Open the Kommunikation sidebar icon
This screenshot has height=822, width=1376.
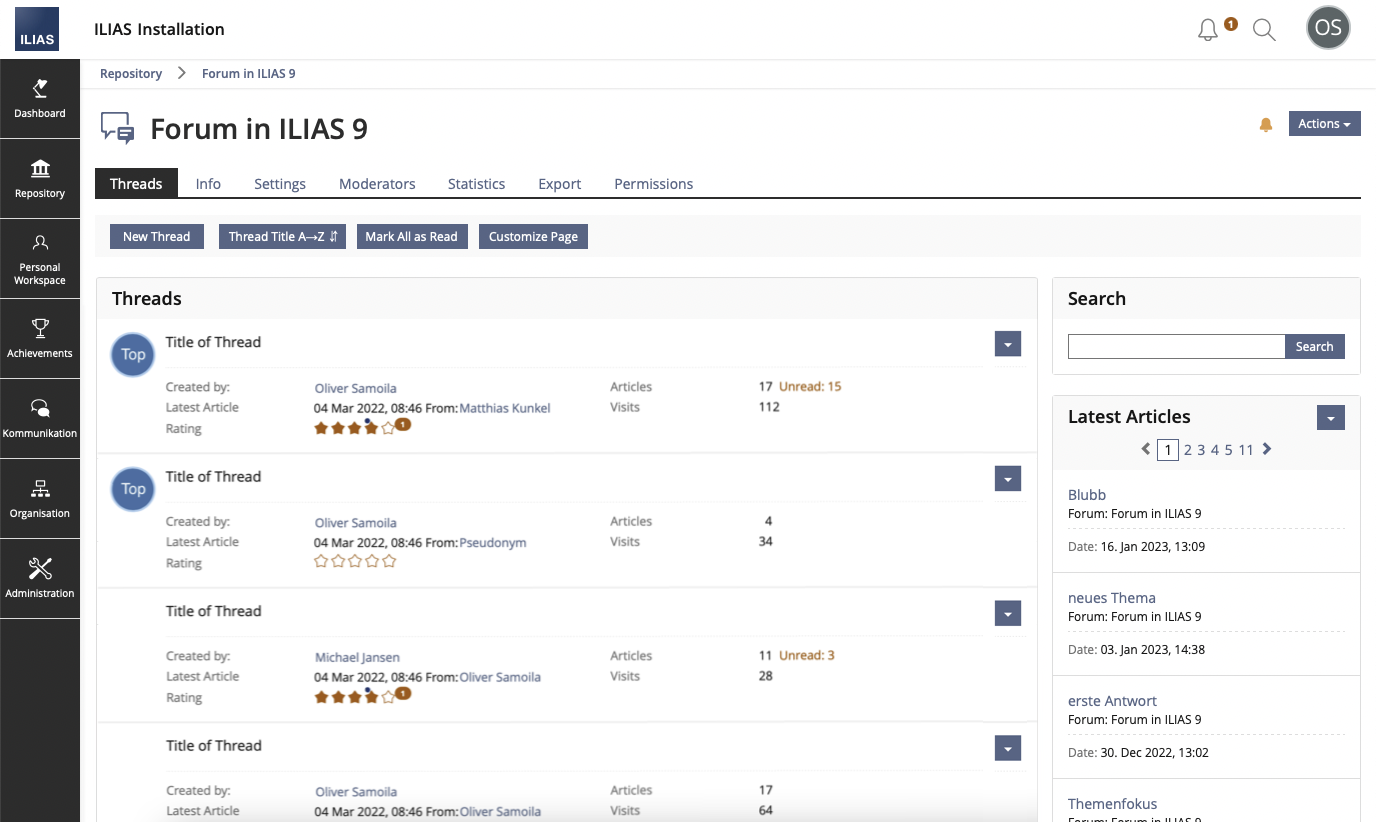point(40,419)
